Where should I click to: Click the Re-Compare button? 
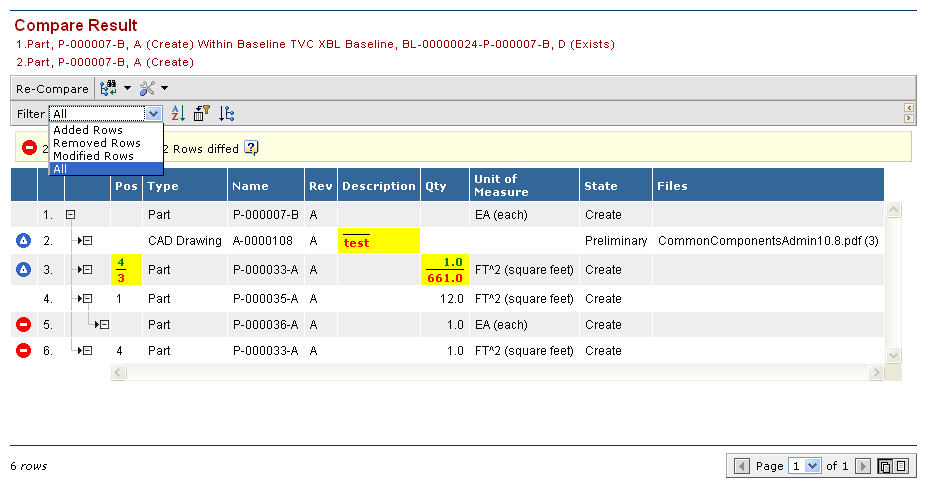(52, 89)
